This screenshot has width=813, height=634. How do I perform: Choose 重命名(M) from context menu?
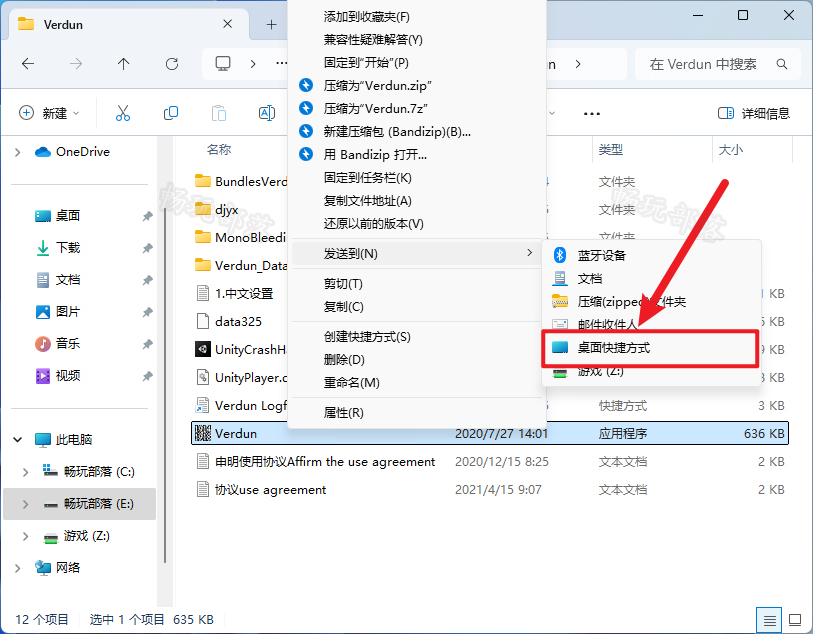417,383
